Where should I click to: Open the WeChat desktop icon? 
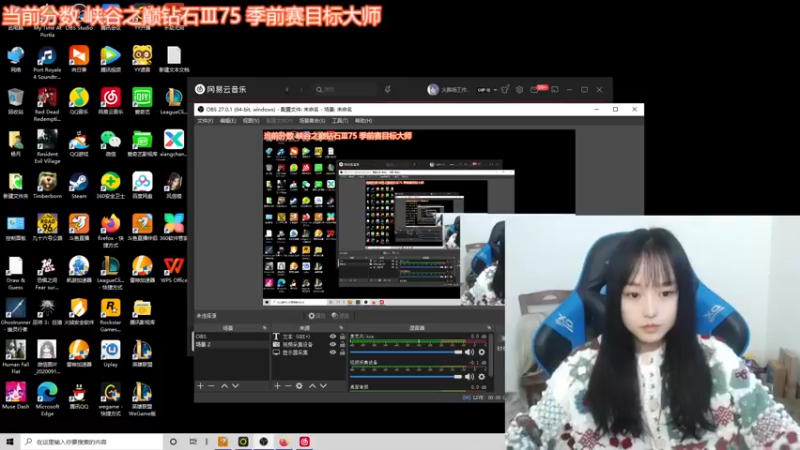click(x=110, y=143)
